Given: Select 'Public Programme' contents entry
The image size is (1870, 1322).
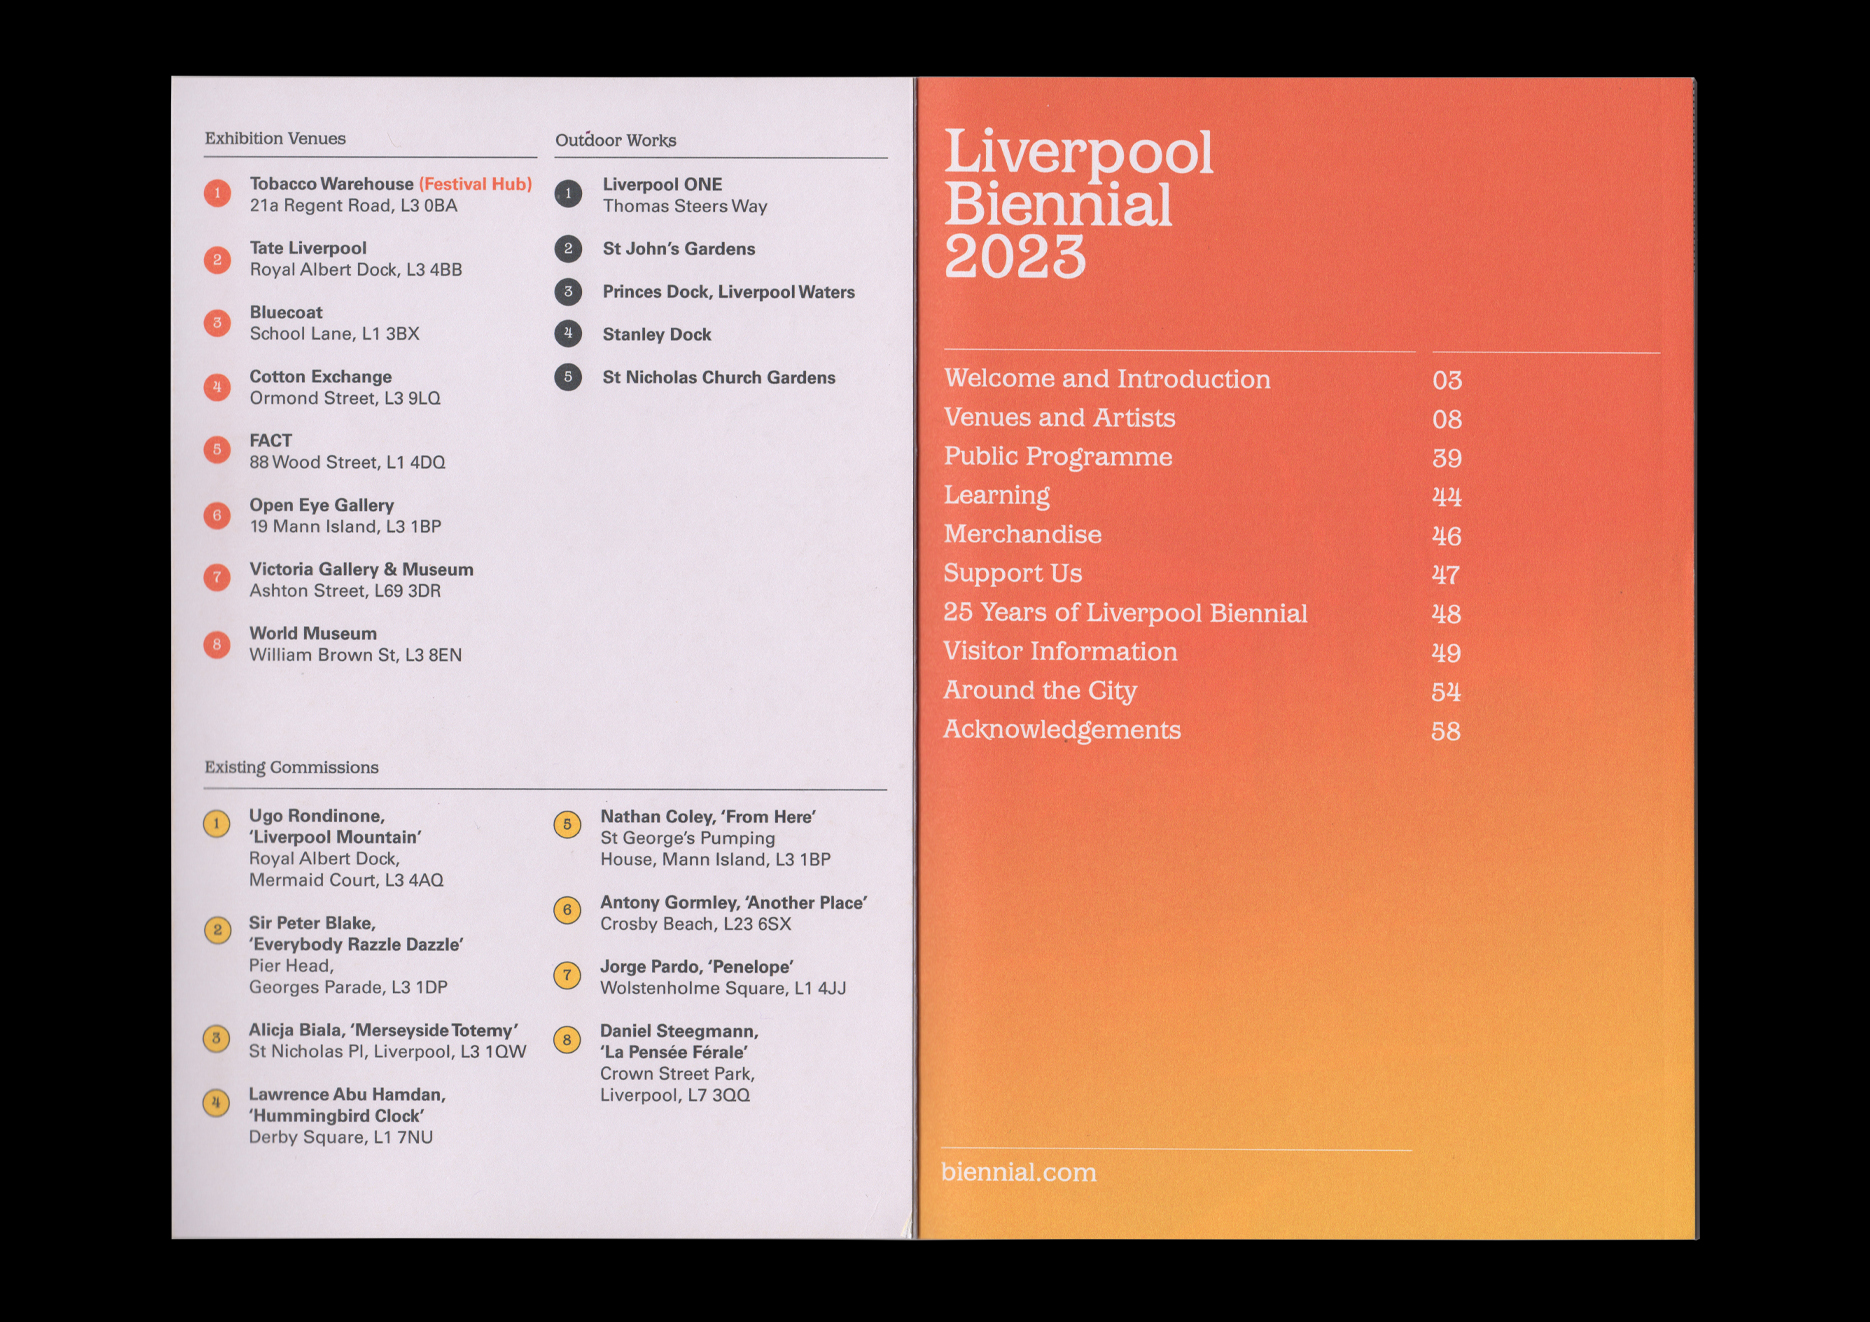Looking at the screenshot, I should coord(1058,457).
